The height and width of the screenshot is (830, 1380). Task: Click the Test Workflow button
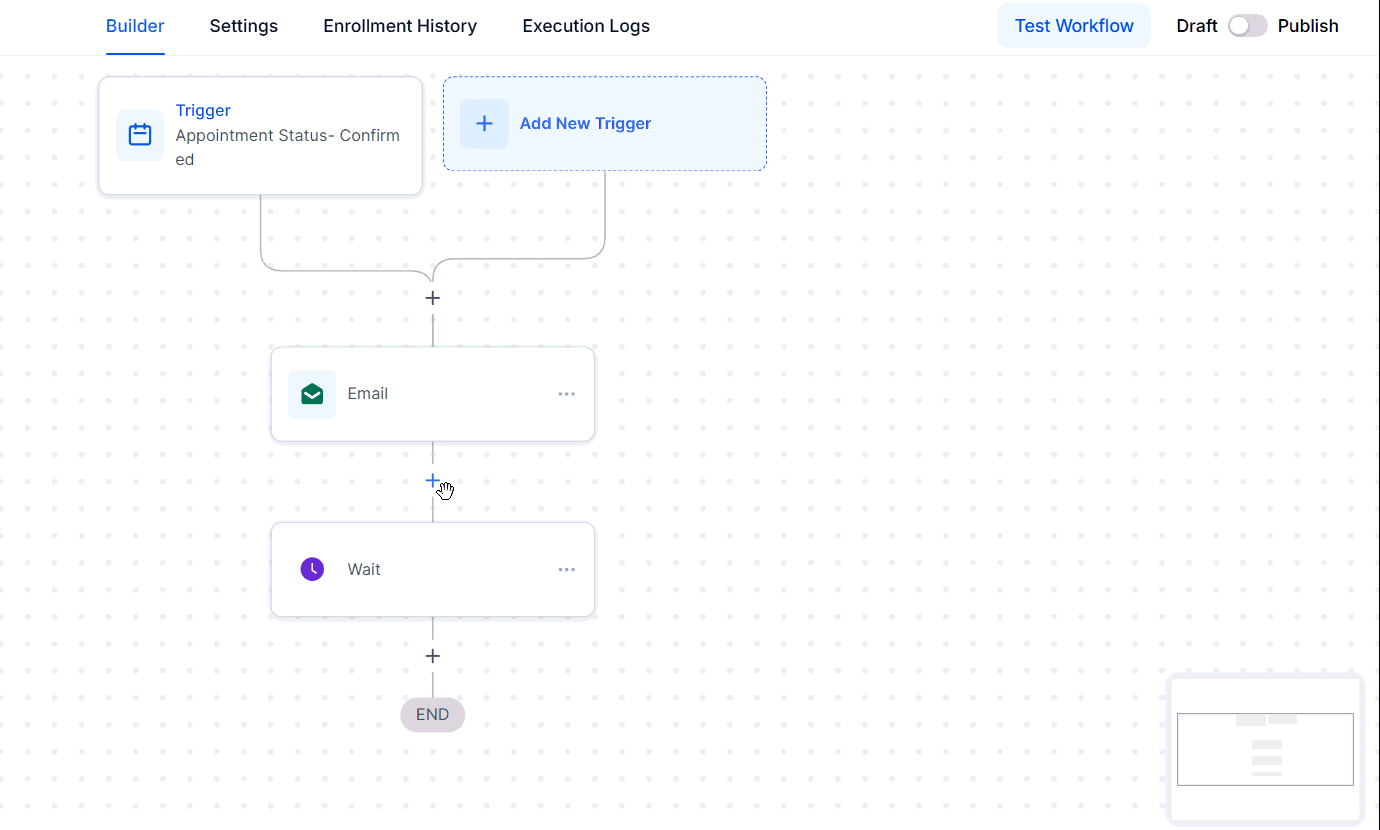coord(1074,26)
